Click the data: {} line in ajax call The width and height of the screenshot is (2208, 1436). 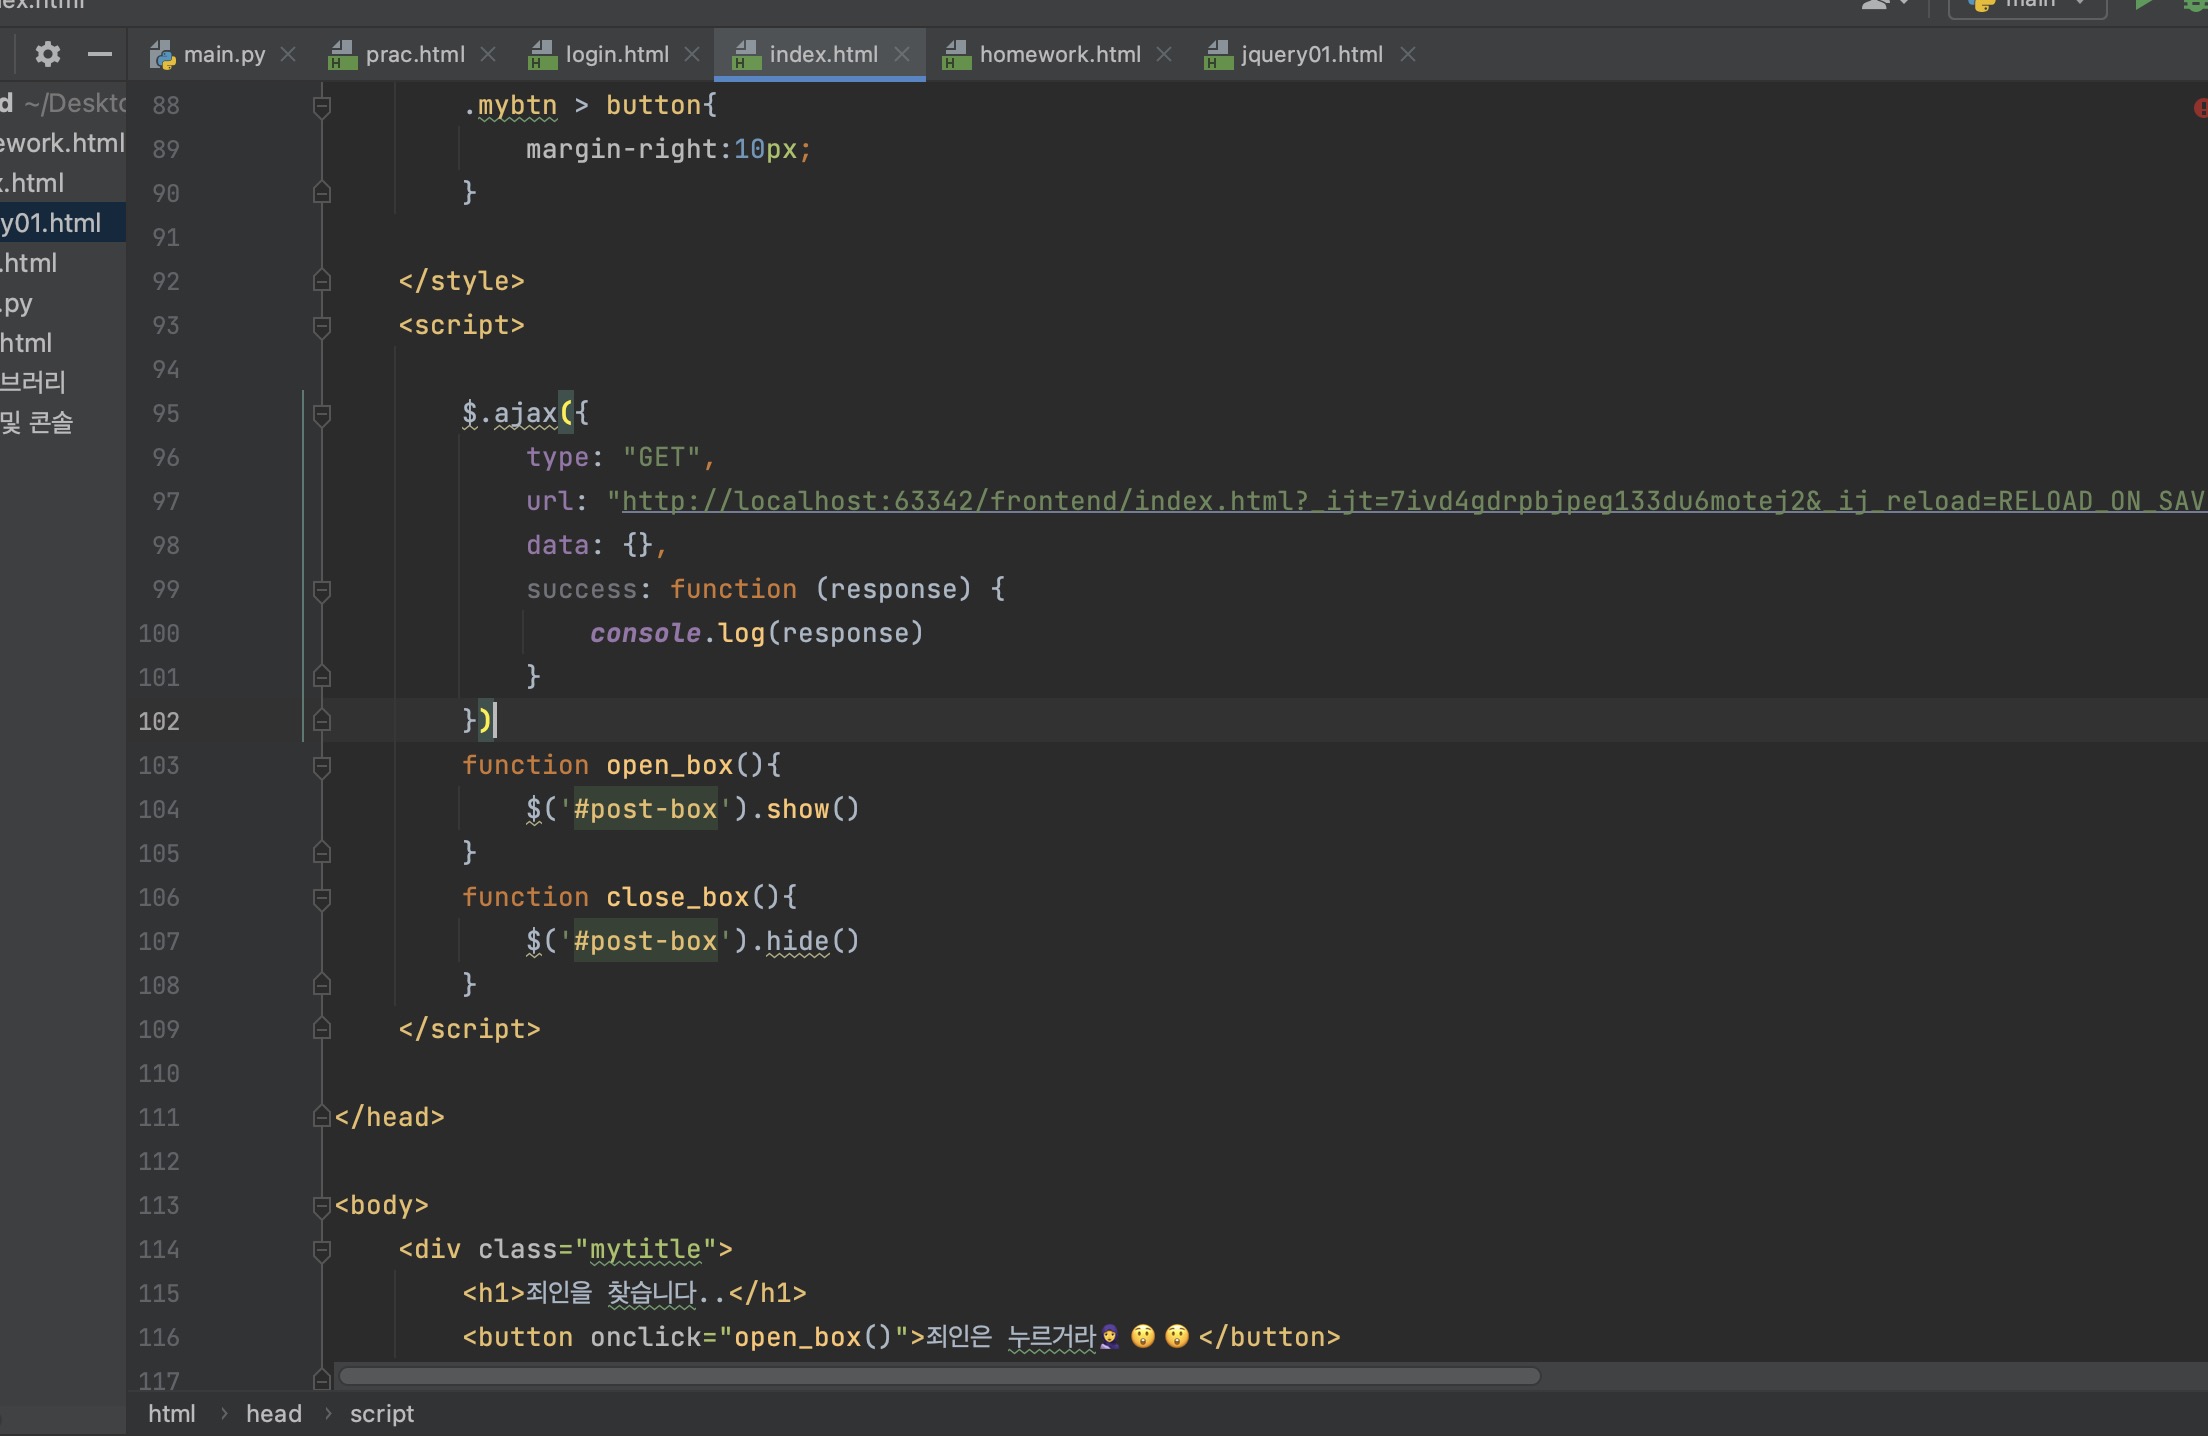point(597,545)
